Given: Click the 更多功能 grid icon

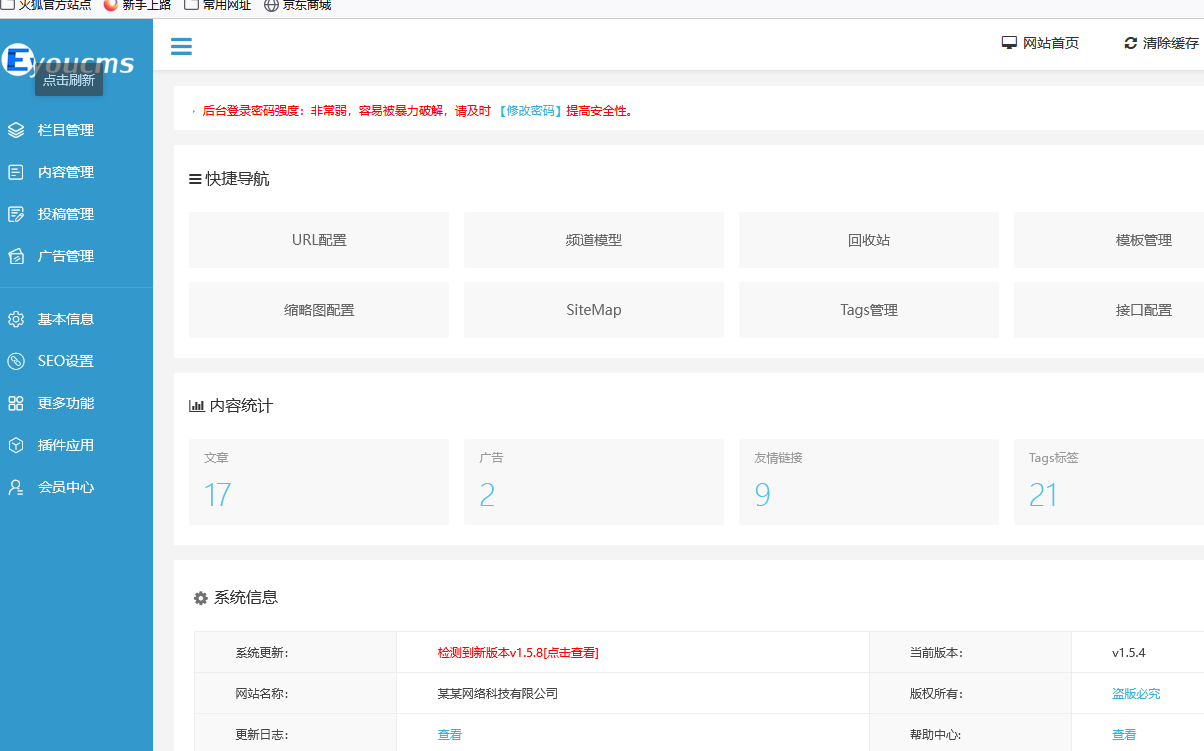Looking at the screenshot, I should click(16, 403).
